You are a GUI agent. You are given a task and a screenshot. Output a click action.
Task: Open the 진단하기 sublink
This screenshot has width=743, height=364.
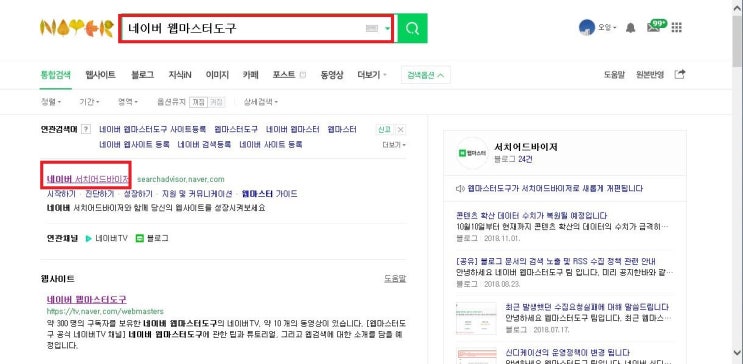pyautogui.click(x=100, y=194)
